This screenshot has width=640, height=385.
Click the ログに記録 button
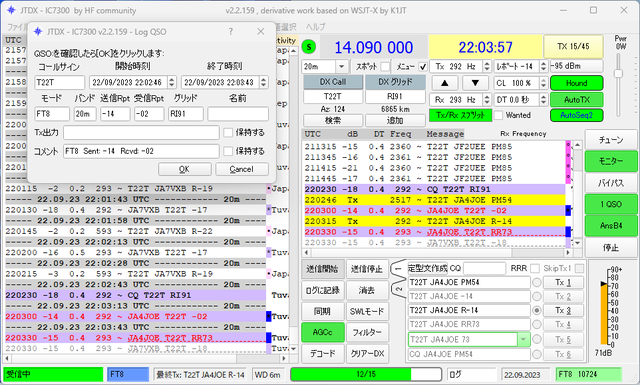pyautogui.click(x=322, y=290)
